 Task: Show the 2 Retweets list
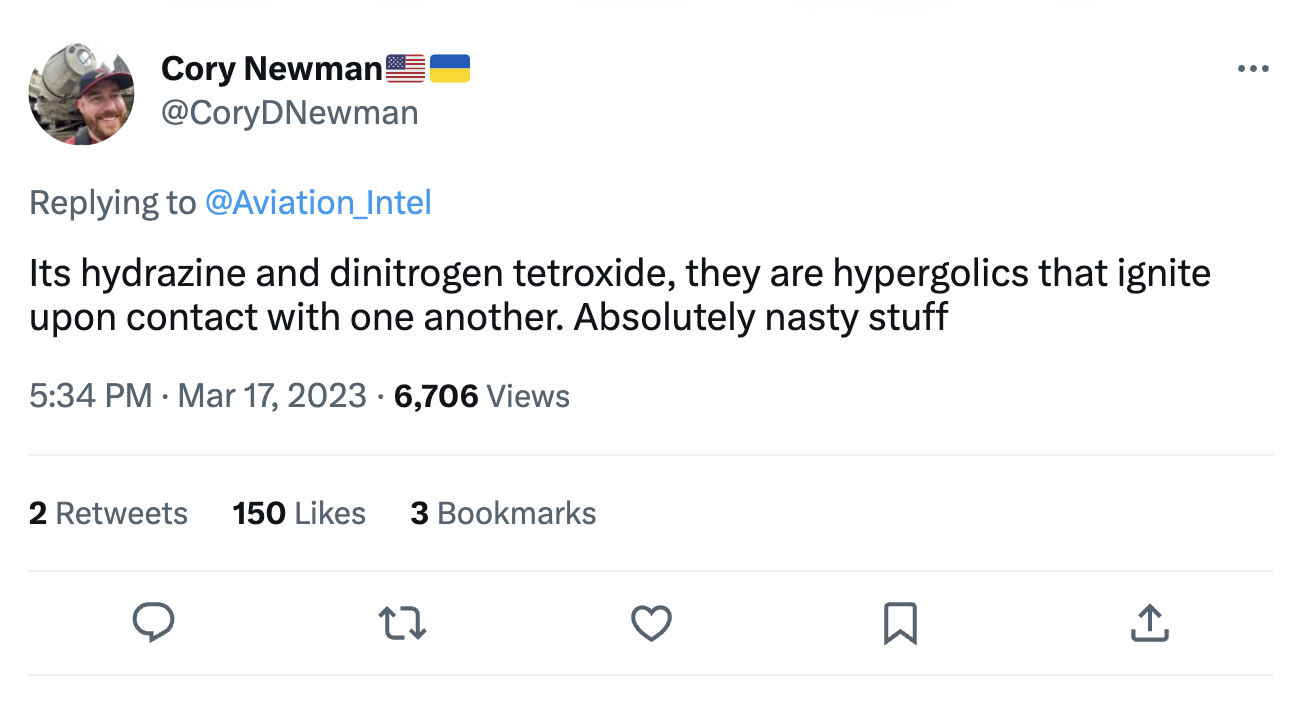[108, 513]
